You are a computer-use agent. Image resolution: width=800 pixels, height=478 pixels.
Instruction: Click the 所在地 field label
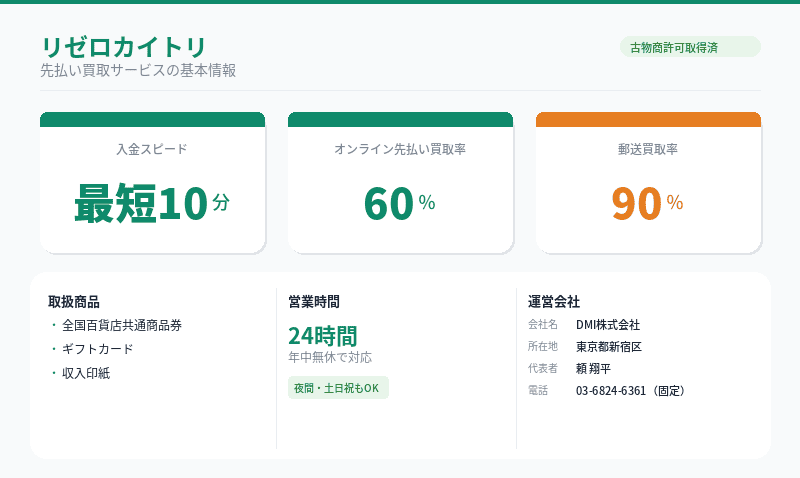point(543,346)
